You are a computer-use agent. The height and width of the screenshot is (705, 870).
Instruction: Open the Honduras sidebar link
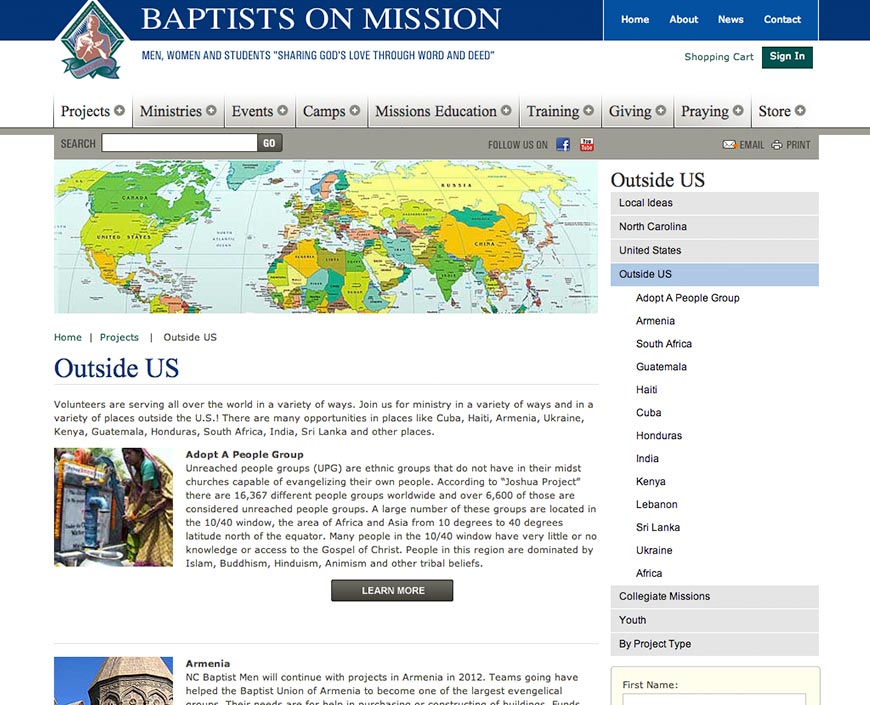point(659,436)
